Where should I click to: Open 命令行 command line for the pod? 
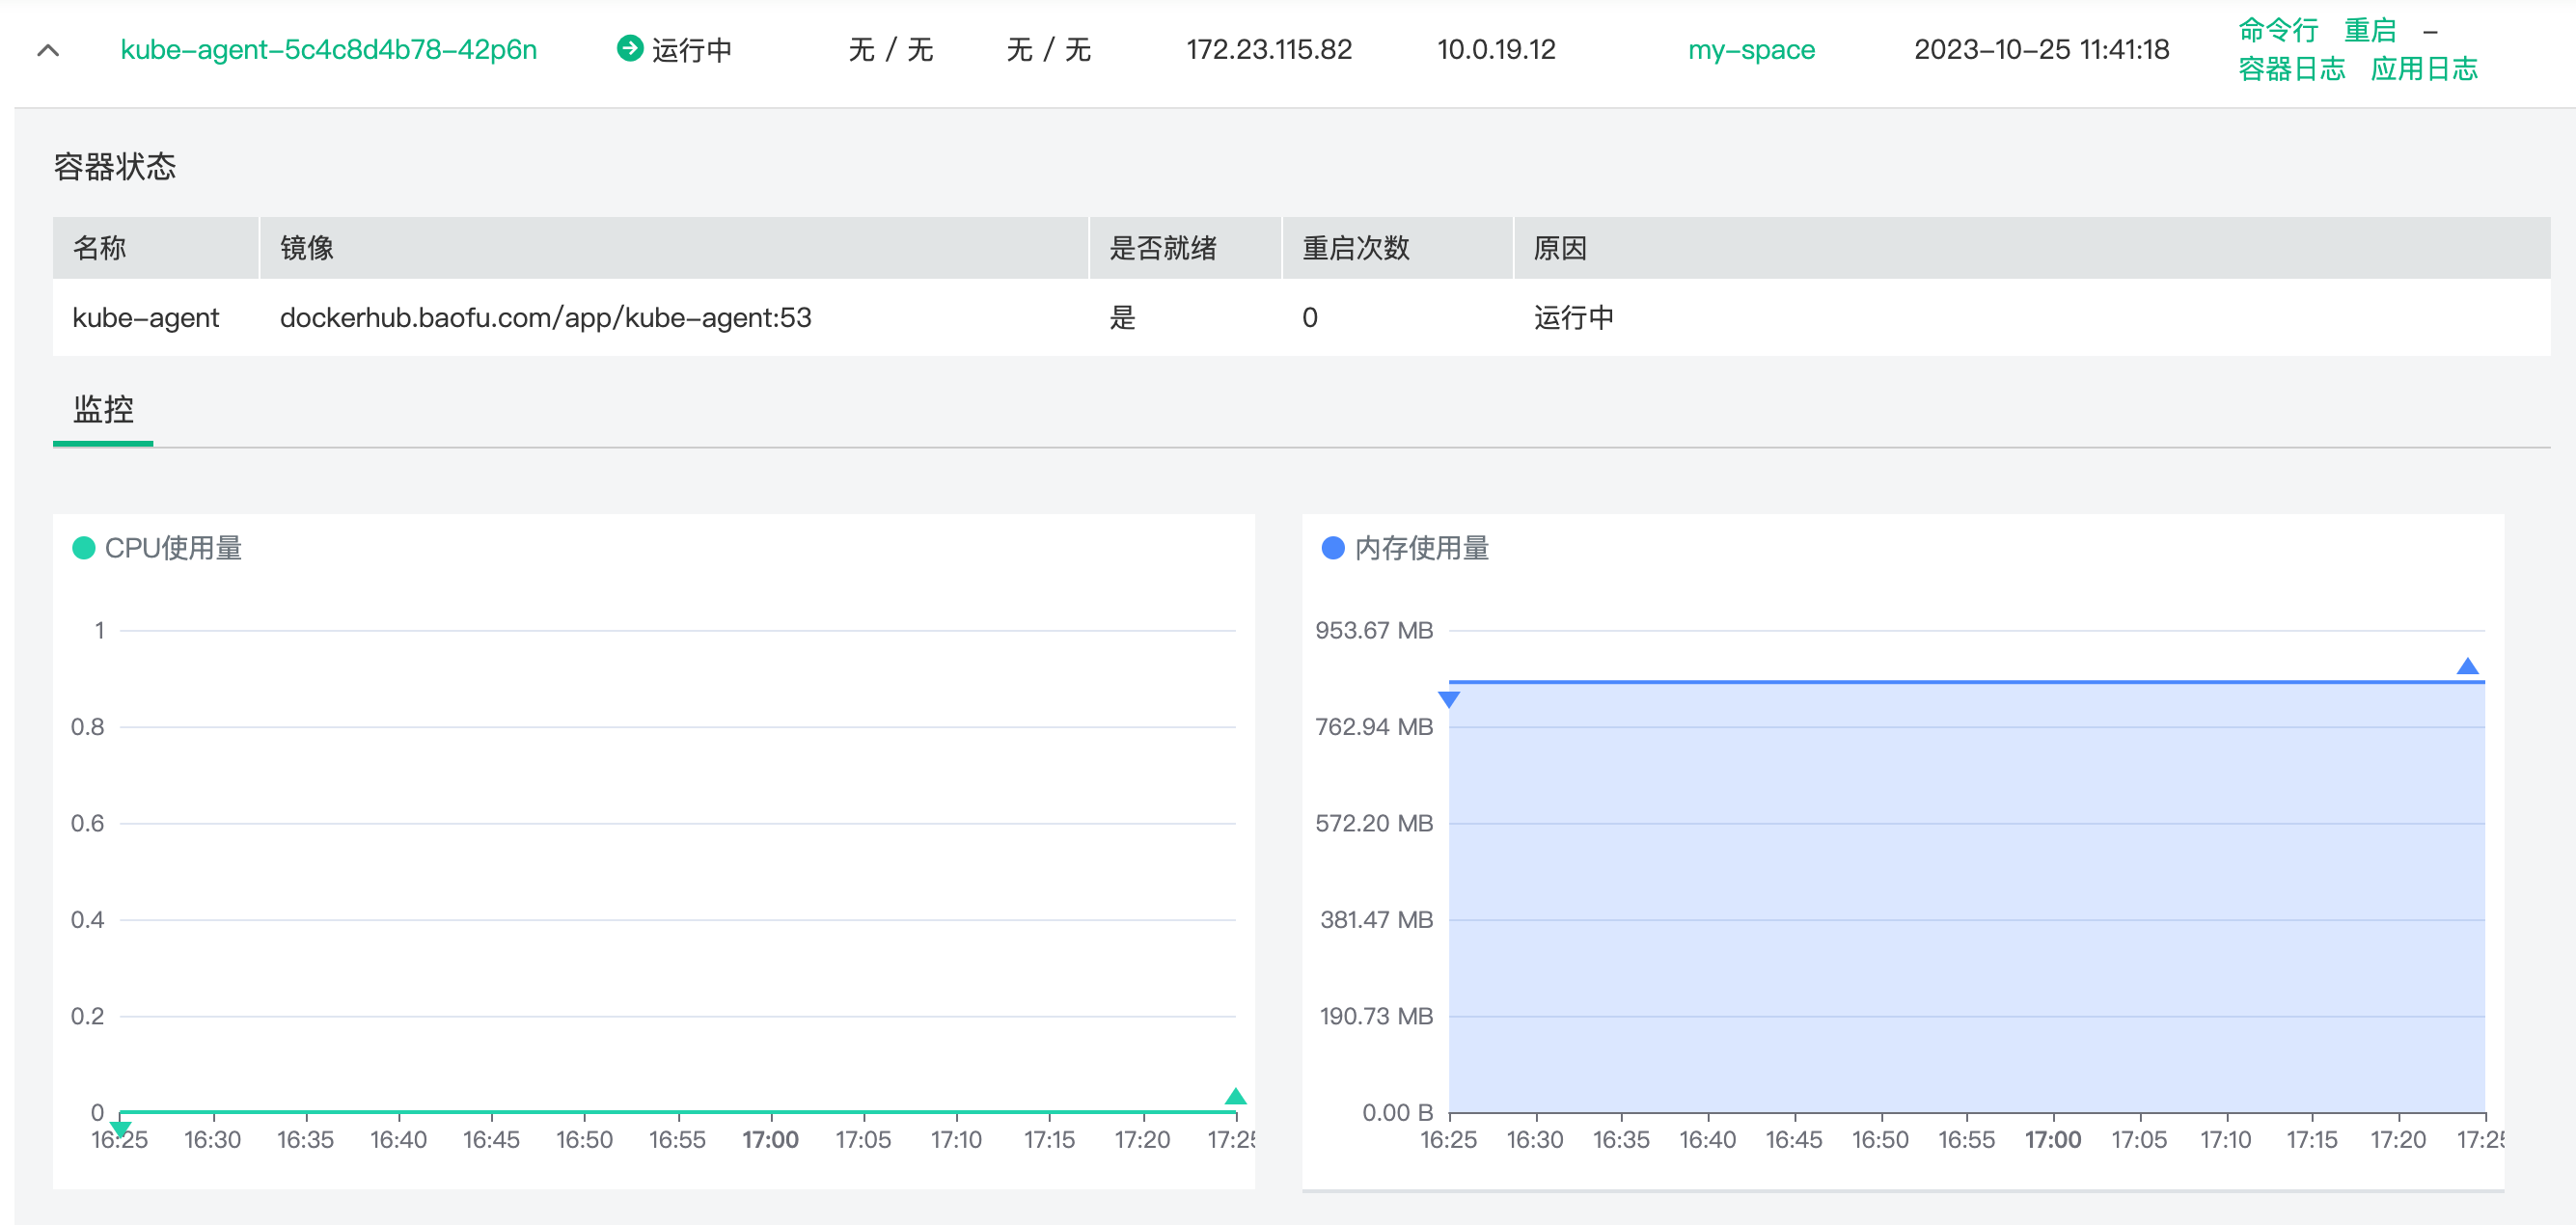click(x=2277, y=30)
